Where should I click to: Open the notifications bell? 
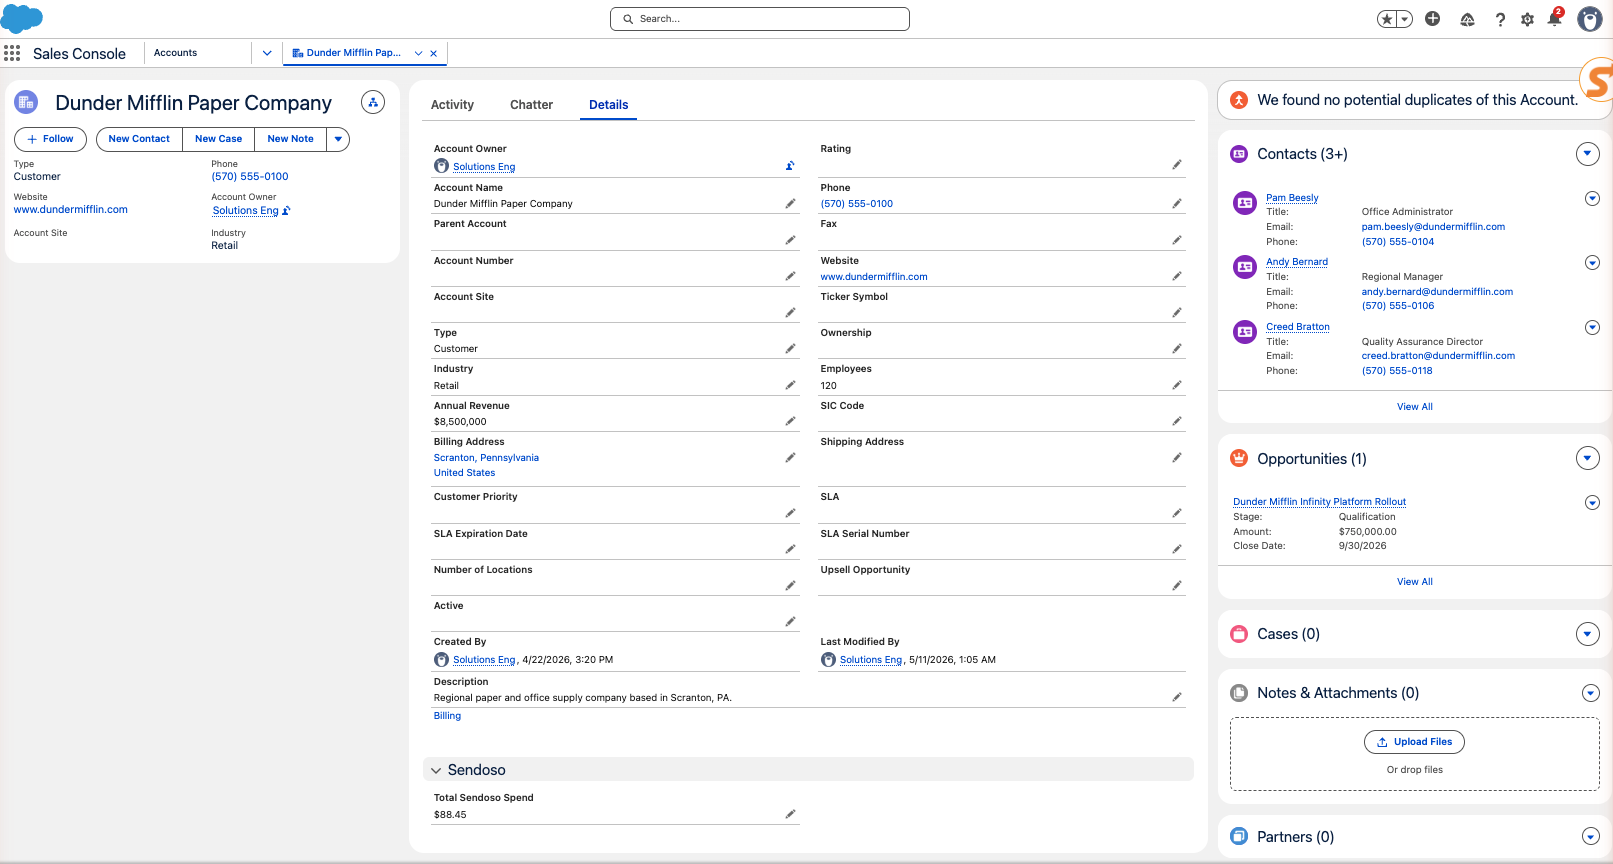point(1554,19)
